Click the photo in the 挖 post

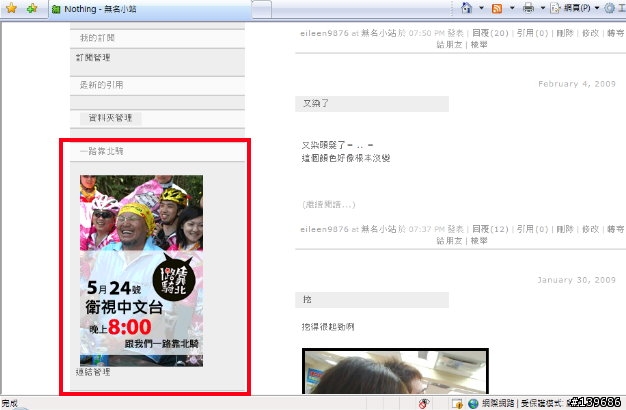click(x=395, y=371)
